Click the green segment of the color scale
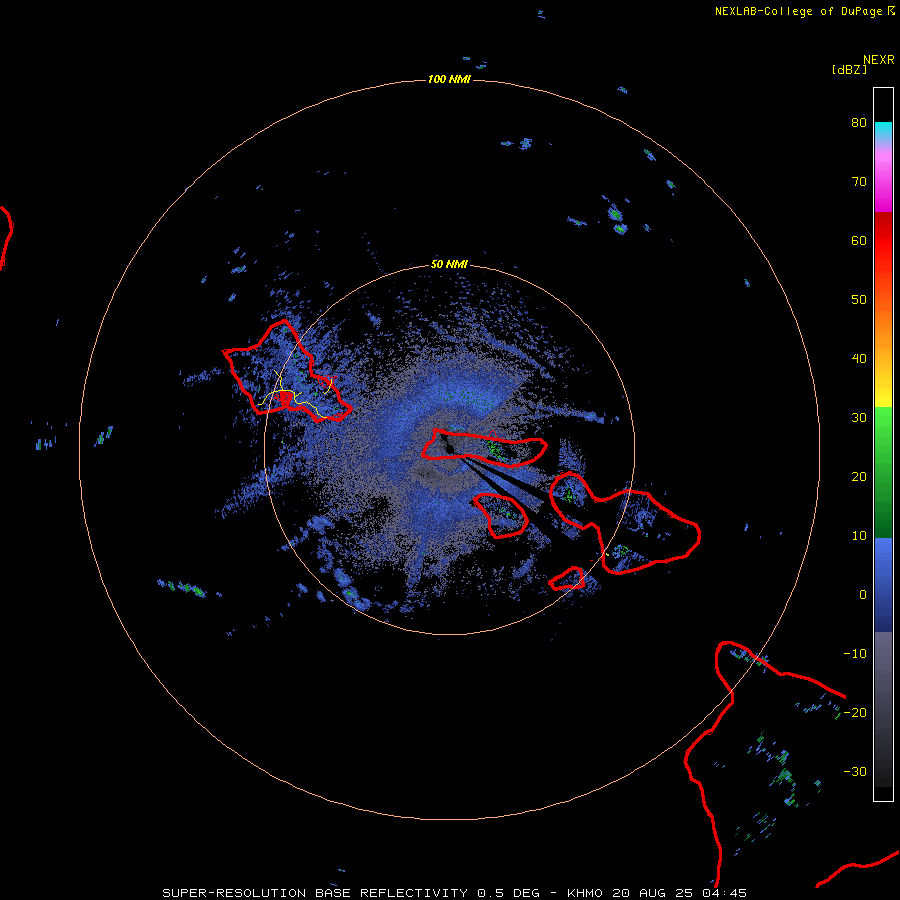 tap(883, 472)
